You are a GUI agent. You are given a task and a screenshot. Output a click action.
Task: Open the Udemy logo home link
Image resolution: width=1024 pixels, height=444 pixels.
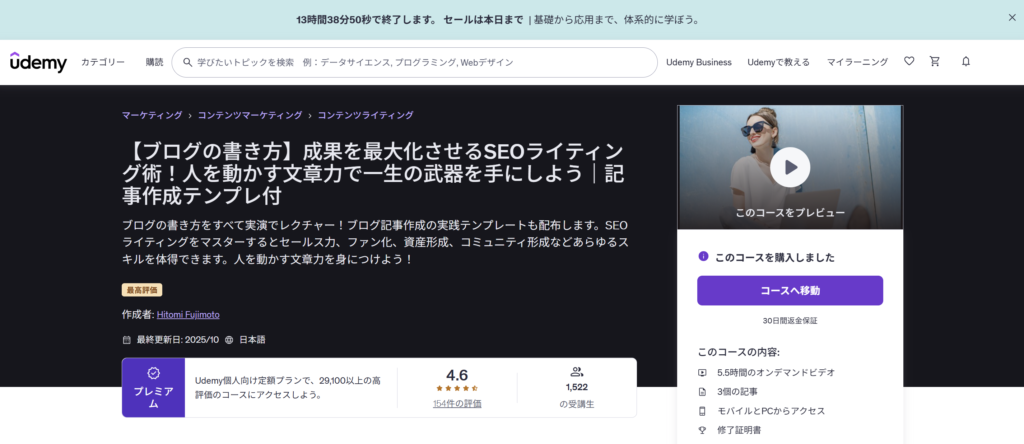tap(39, 62)
